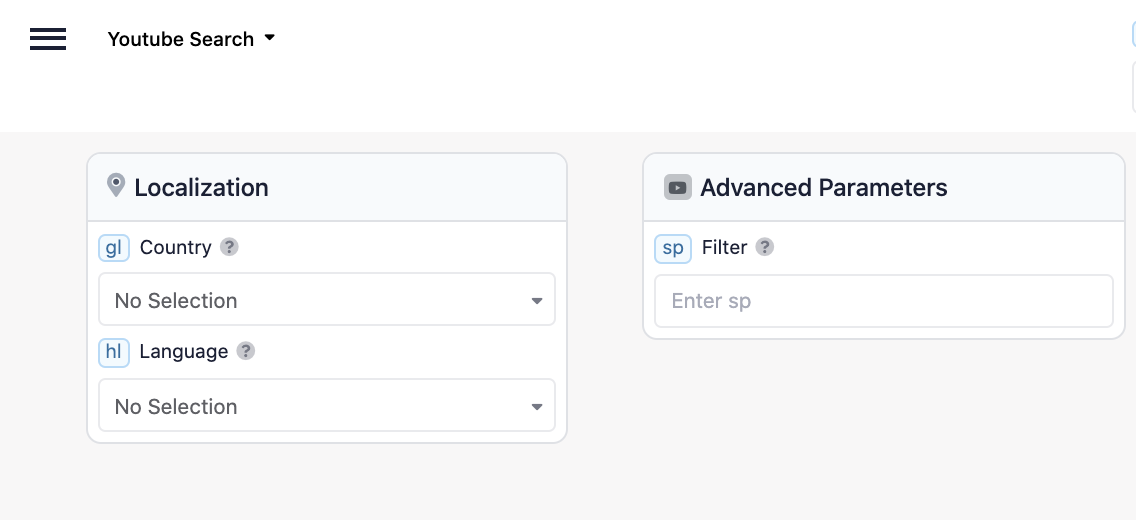The image size is (1136, 520).
Task: Open the Language No Selection dropdown
Action: [x=327, y=405]
